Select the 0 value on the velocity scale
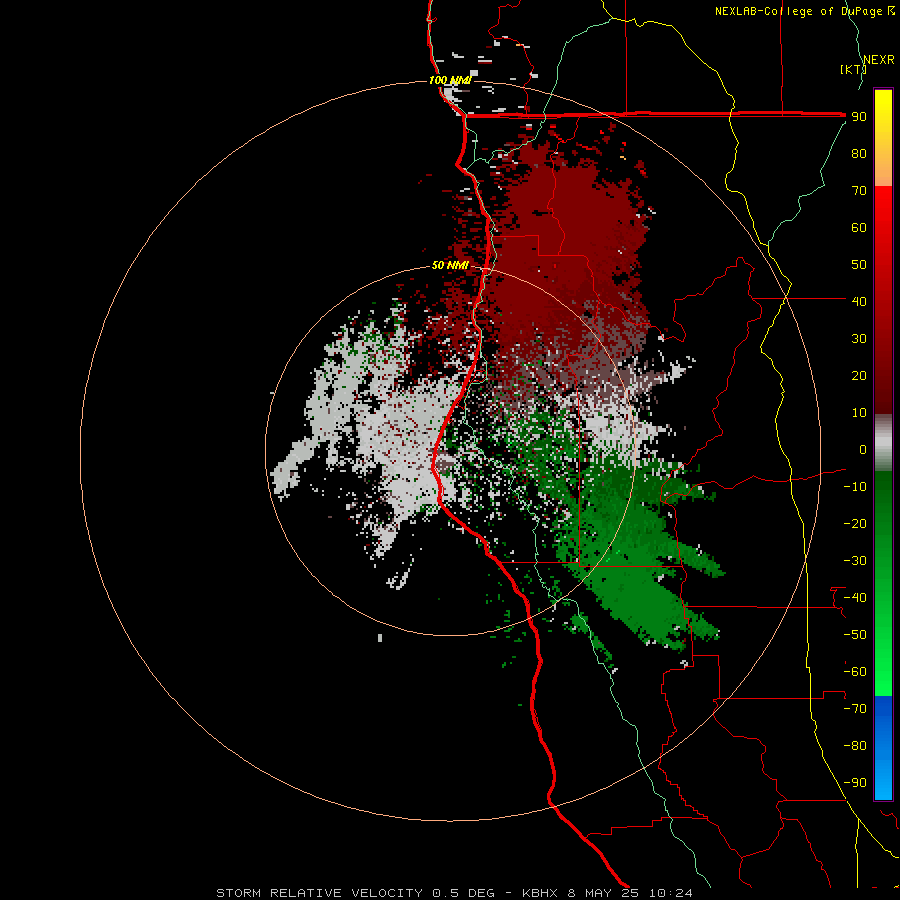The width and height of the screenshot is (900, 900). tap(863, 449)
